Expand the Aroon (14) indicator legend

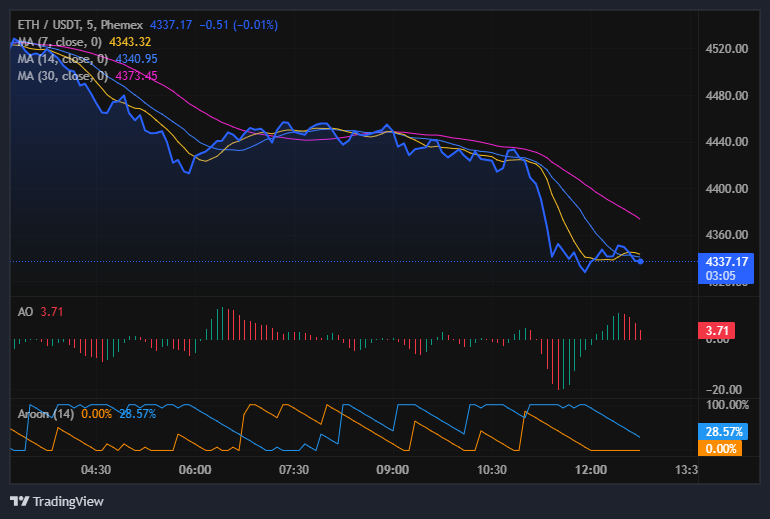click(x=46, y=413)
